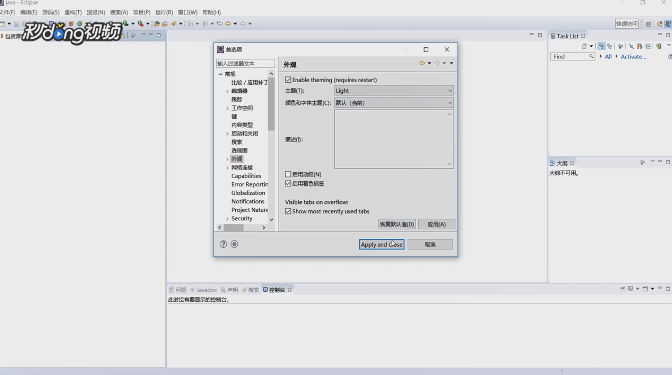Open the Edit (E) menu
Viewport: 672px width, 375px height.
pos(29,12)
